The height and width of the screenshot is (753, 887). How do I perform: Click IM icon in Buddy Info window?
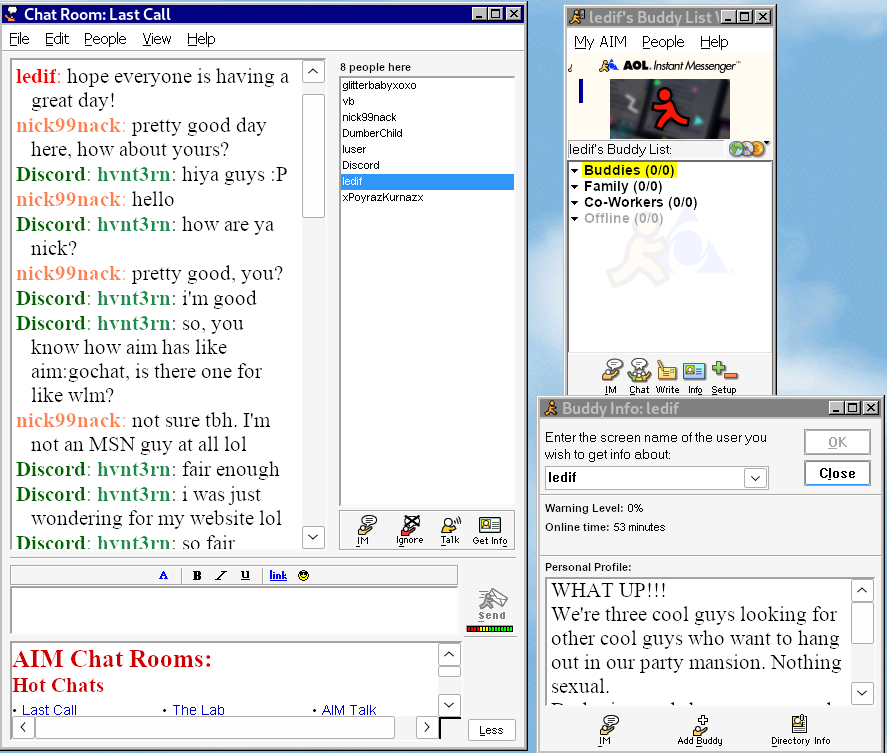click(609, 730)
